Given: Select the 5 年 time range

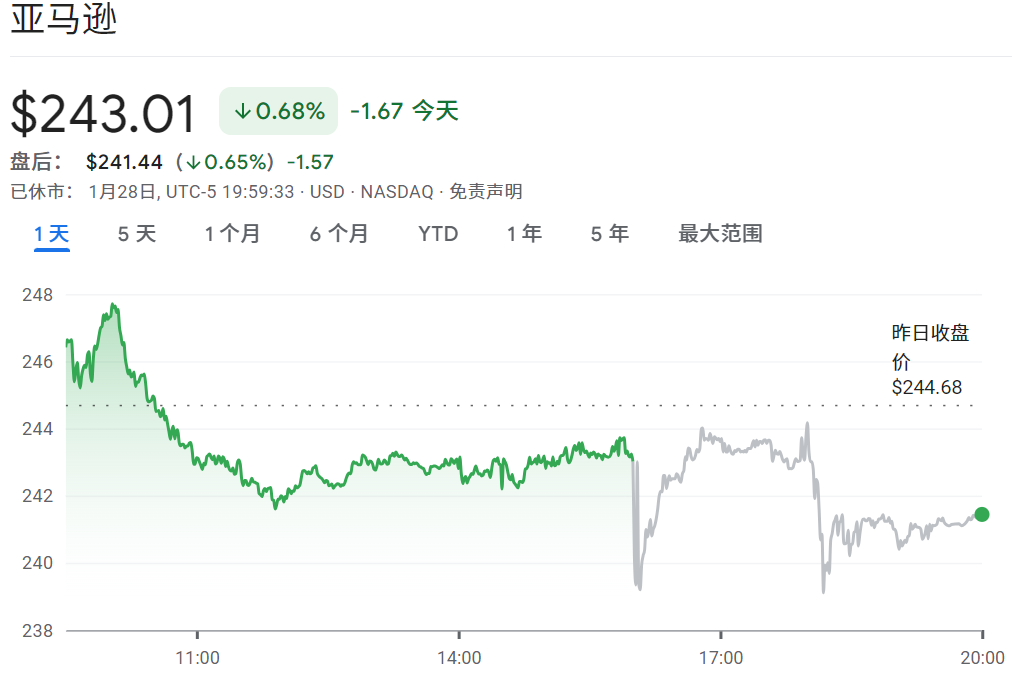Looking at the screenshot, I should pos(607,233).
